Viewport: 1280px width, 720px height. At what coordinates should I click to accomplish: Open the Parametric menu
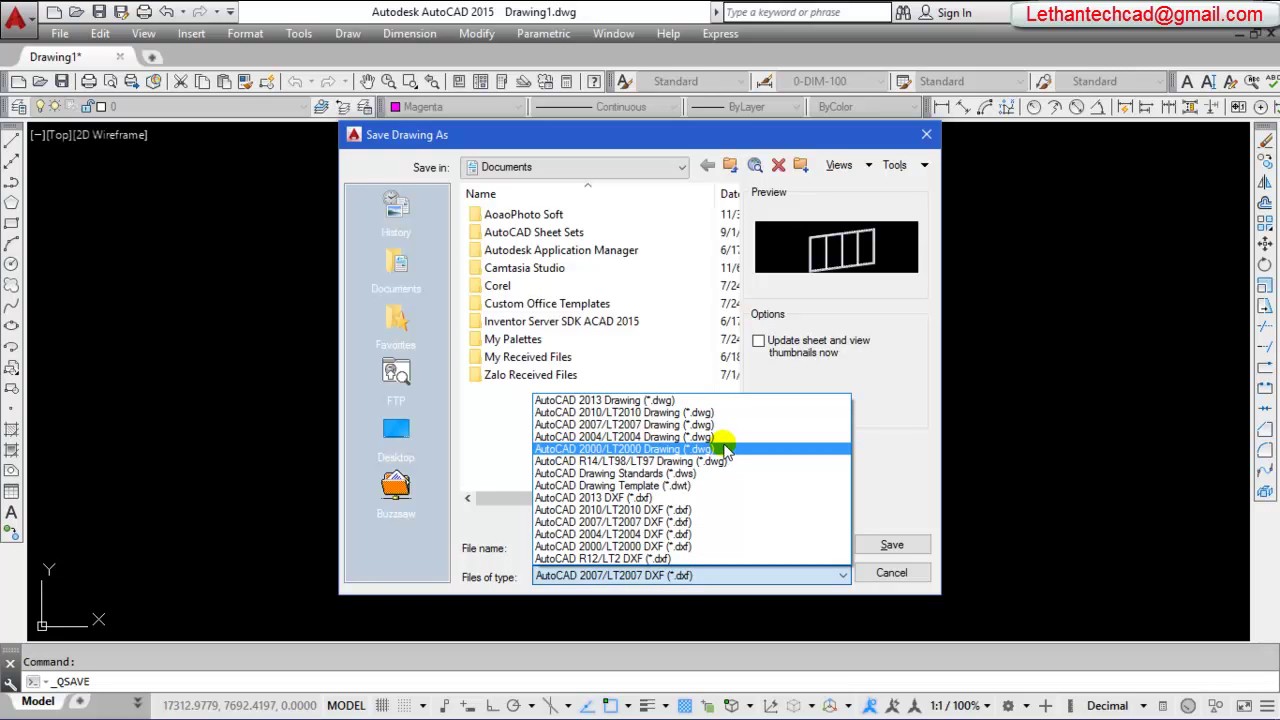click(x=543, y=33)
